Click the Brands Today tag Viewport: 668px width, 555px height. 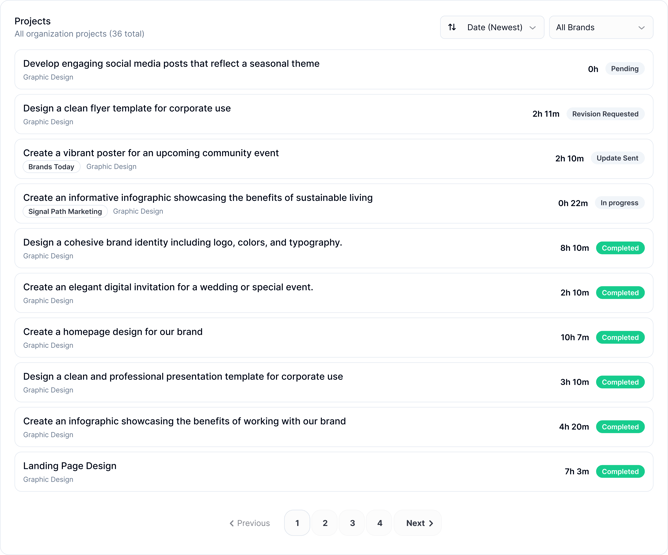pyautogui.click(x=51, y=167)
